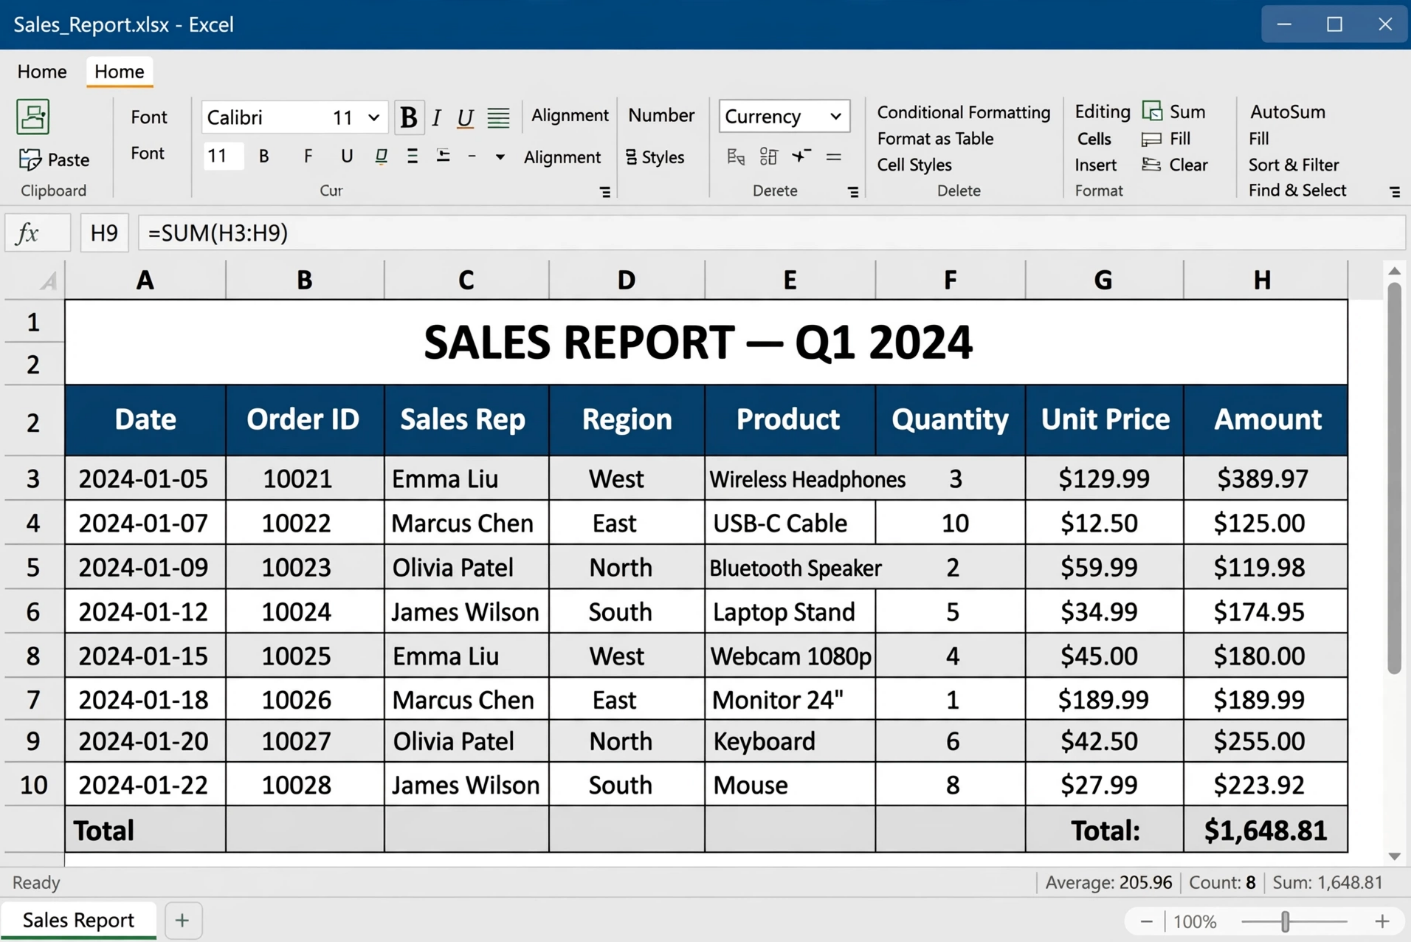Viewport: 1411px width, 942px height.
Task: Click the Insert command
Action: coord(1096,165)
